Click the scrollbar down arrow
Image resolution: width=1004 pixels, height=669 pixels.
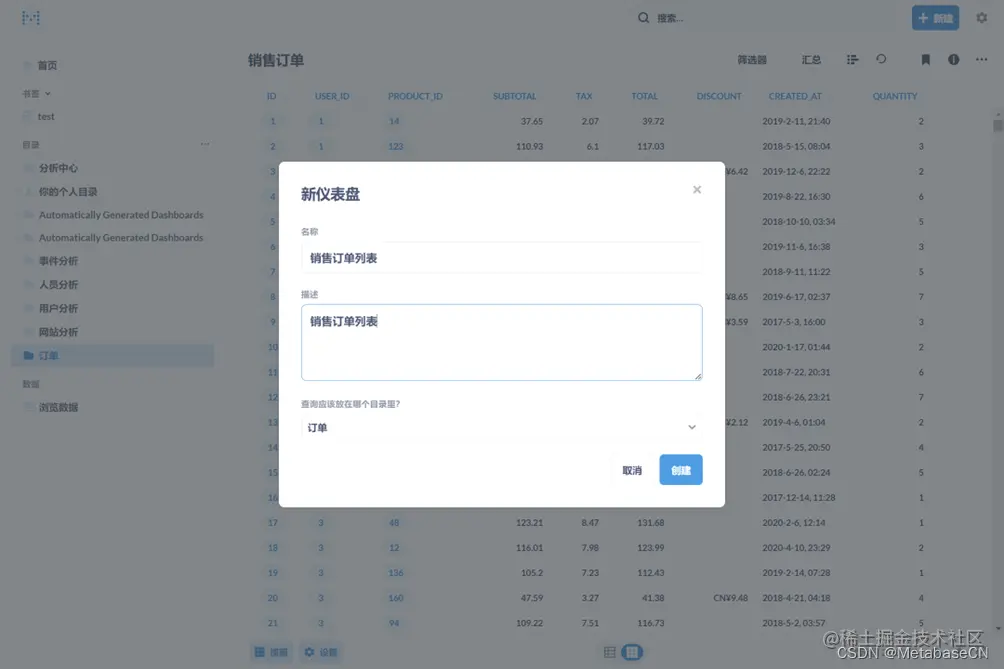pyautogui.click(x=998, y=629)
